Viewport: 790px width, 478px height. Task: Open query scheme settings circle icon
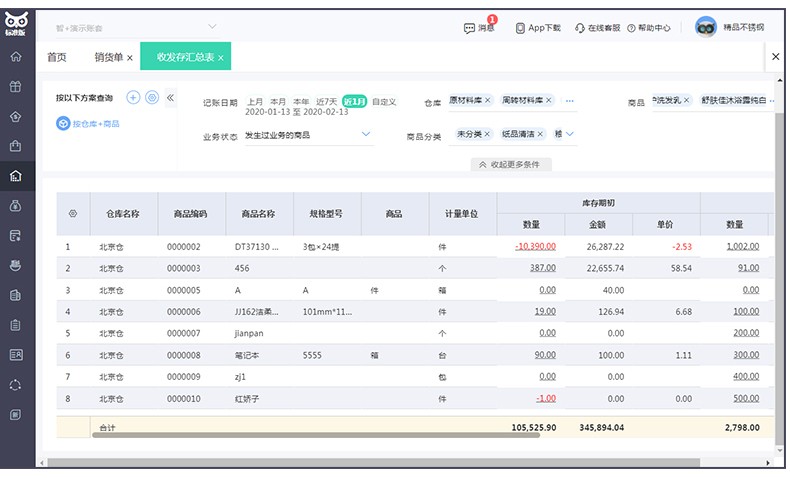tap(152, 97)
